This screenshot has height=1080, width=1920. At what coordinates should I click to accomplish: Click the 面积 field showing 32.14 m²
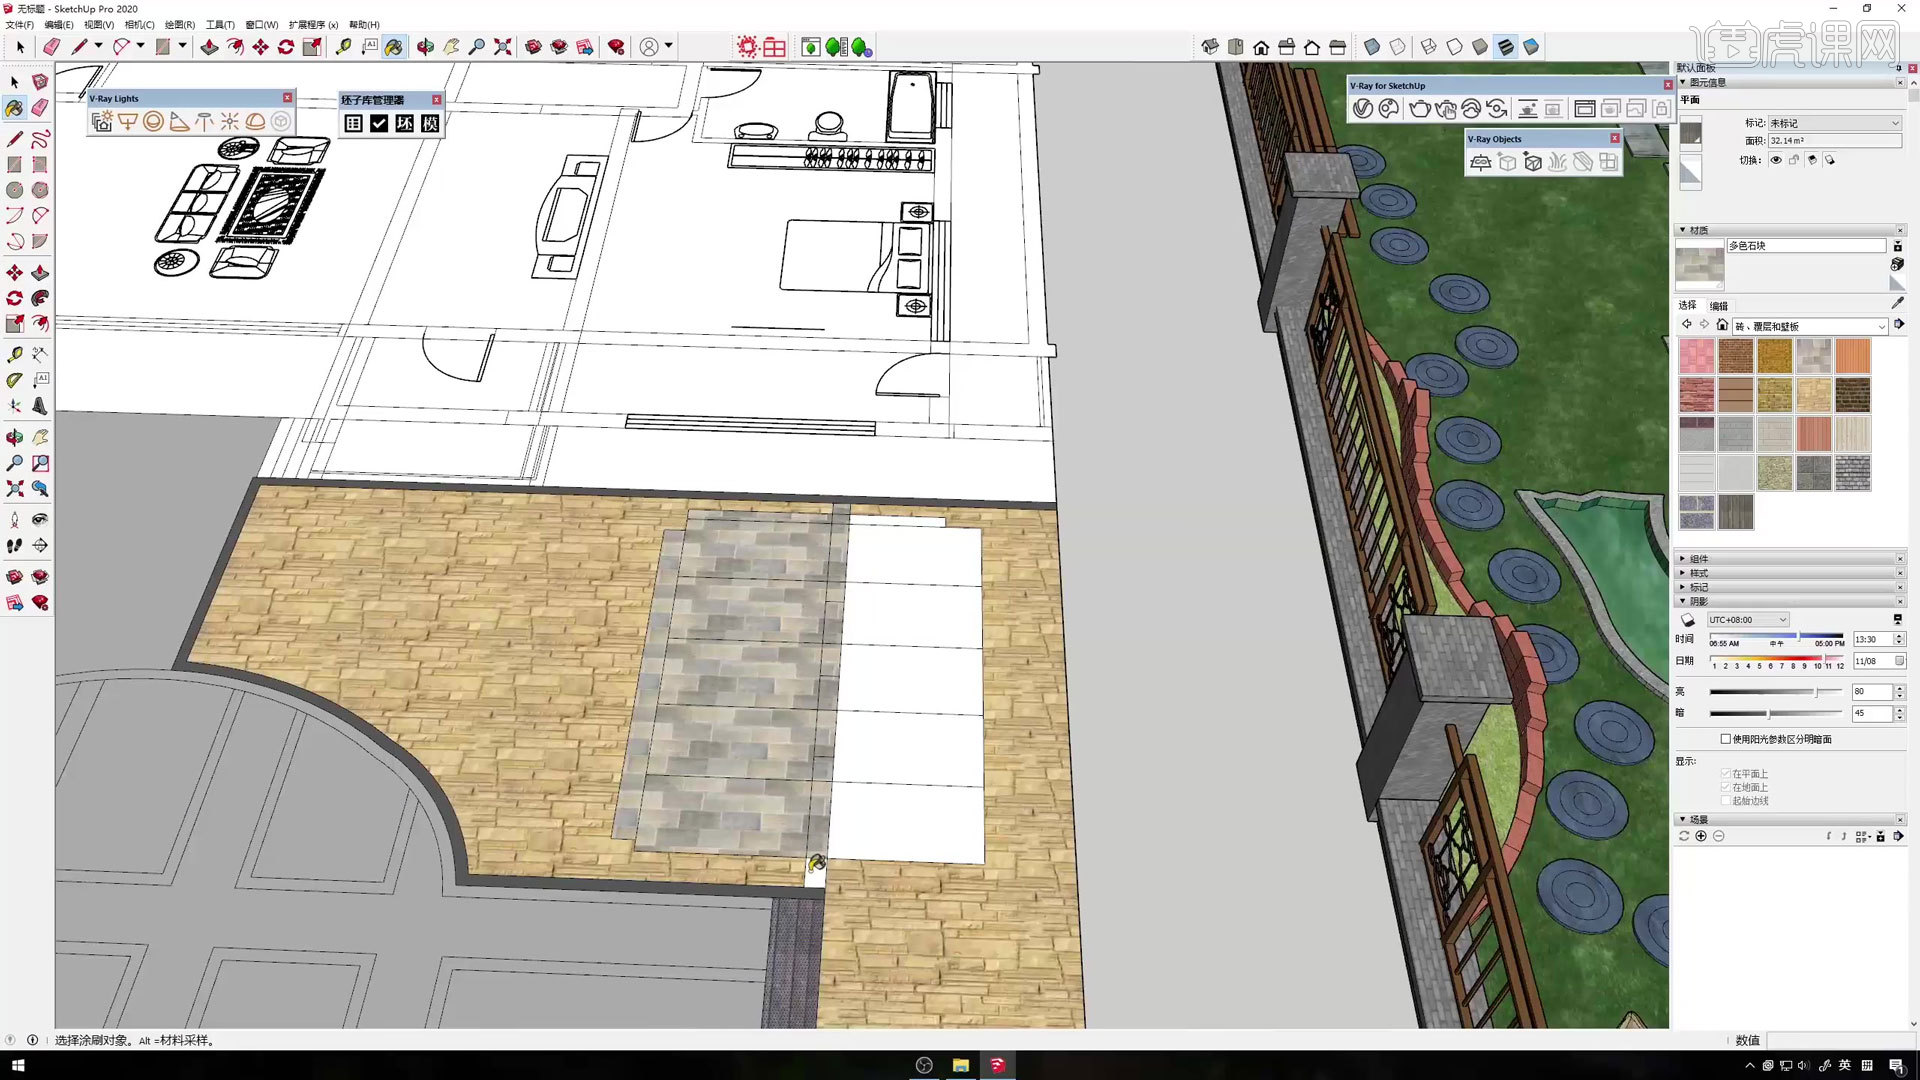click(x=1834, y=141)
